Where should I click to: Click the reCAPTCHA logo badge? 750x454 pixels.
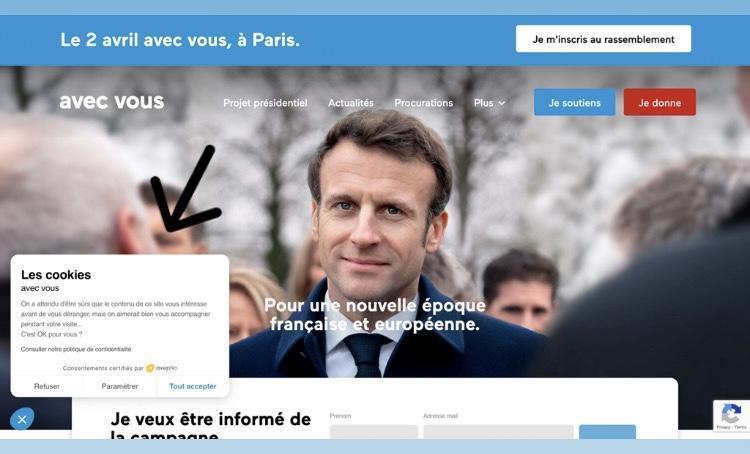click(731, 413)
